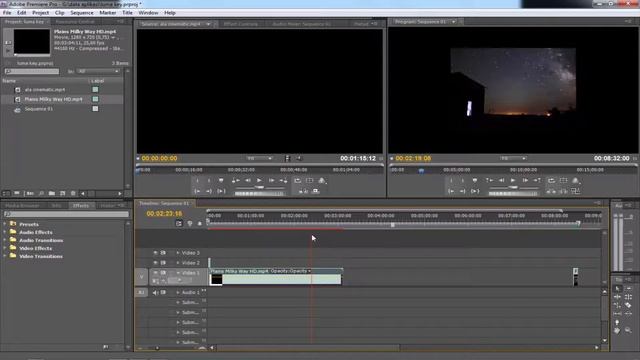Switch Project panel to list view

[7, 193]
